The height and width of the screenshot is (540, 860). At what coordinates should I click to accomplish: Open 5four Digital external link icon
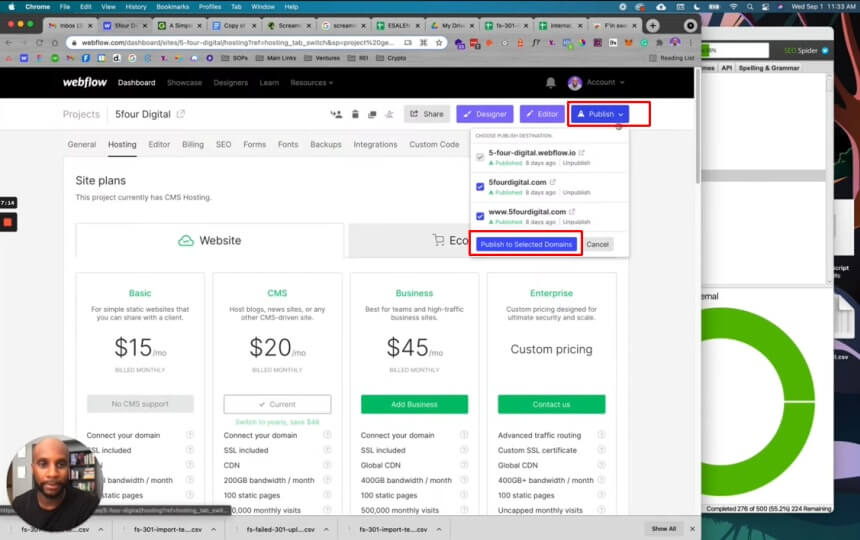tap(180, 114)
